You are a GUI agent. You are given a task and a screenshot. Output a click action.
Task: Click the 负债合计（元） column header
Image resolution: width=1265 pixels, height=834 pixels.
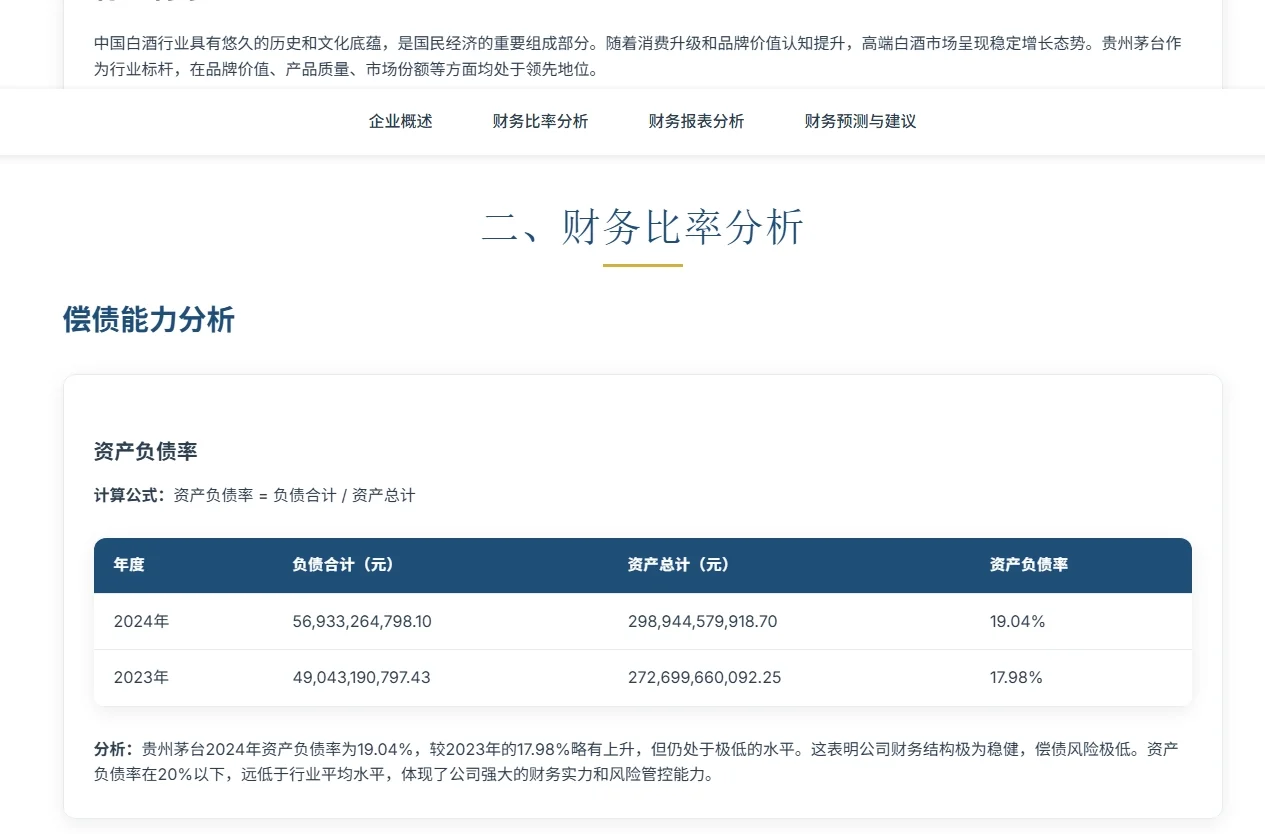click(x=343, y=565)
